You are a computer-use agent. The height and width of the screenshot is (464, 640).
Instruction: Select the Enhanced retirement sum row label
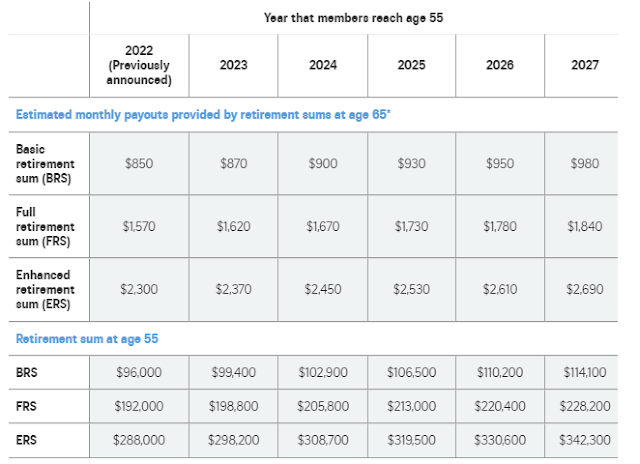45,289
